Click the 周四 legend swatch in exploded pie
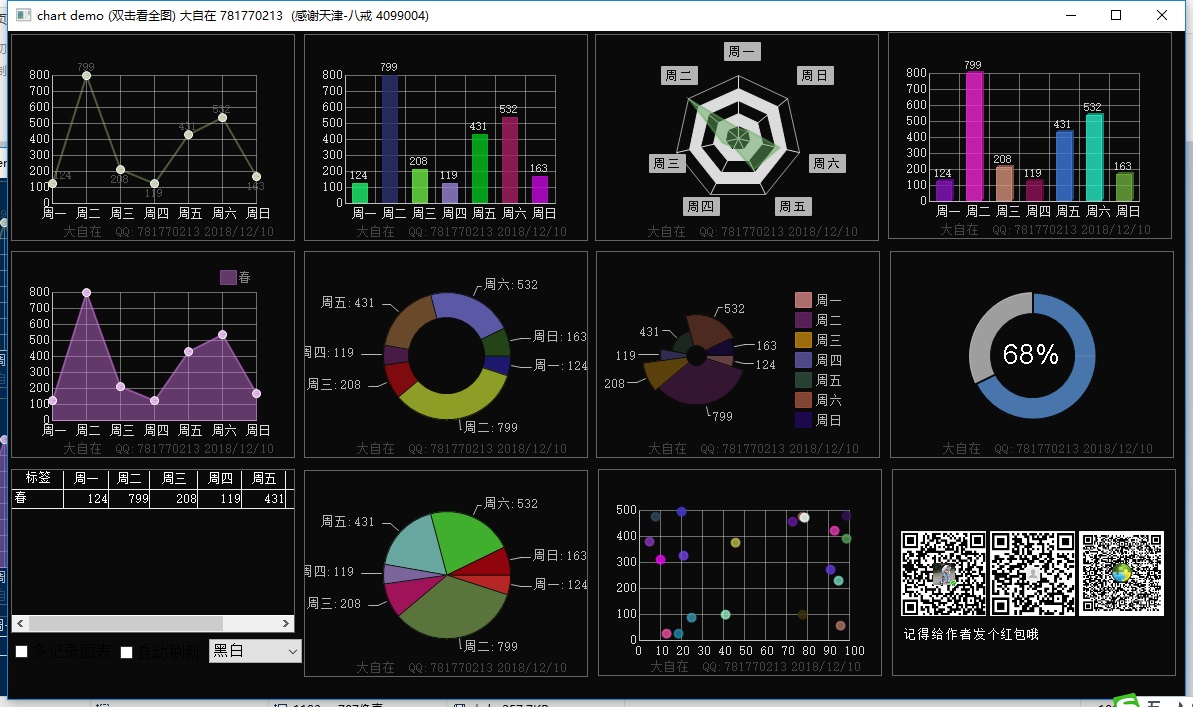The height and width of the screenshot is (707, 1193). click(803, 360)
